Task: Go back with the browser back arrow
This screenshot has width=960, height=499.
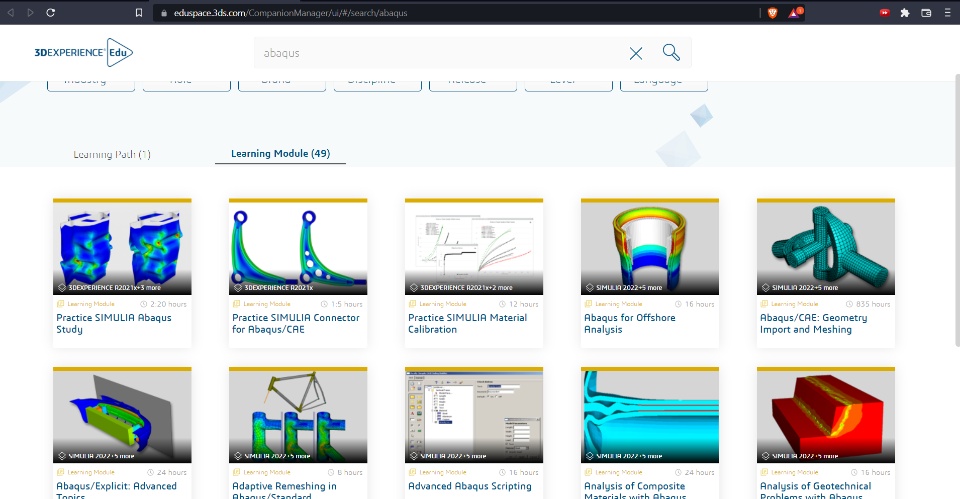Action: click(10, 12)
